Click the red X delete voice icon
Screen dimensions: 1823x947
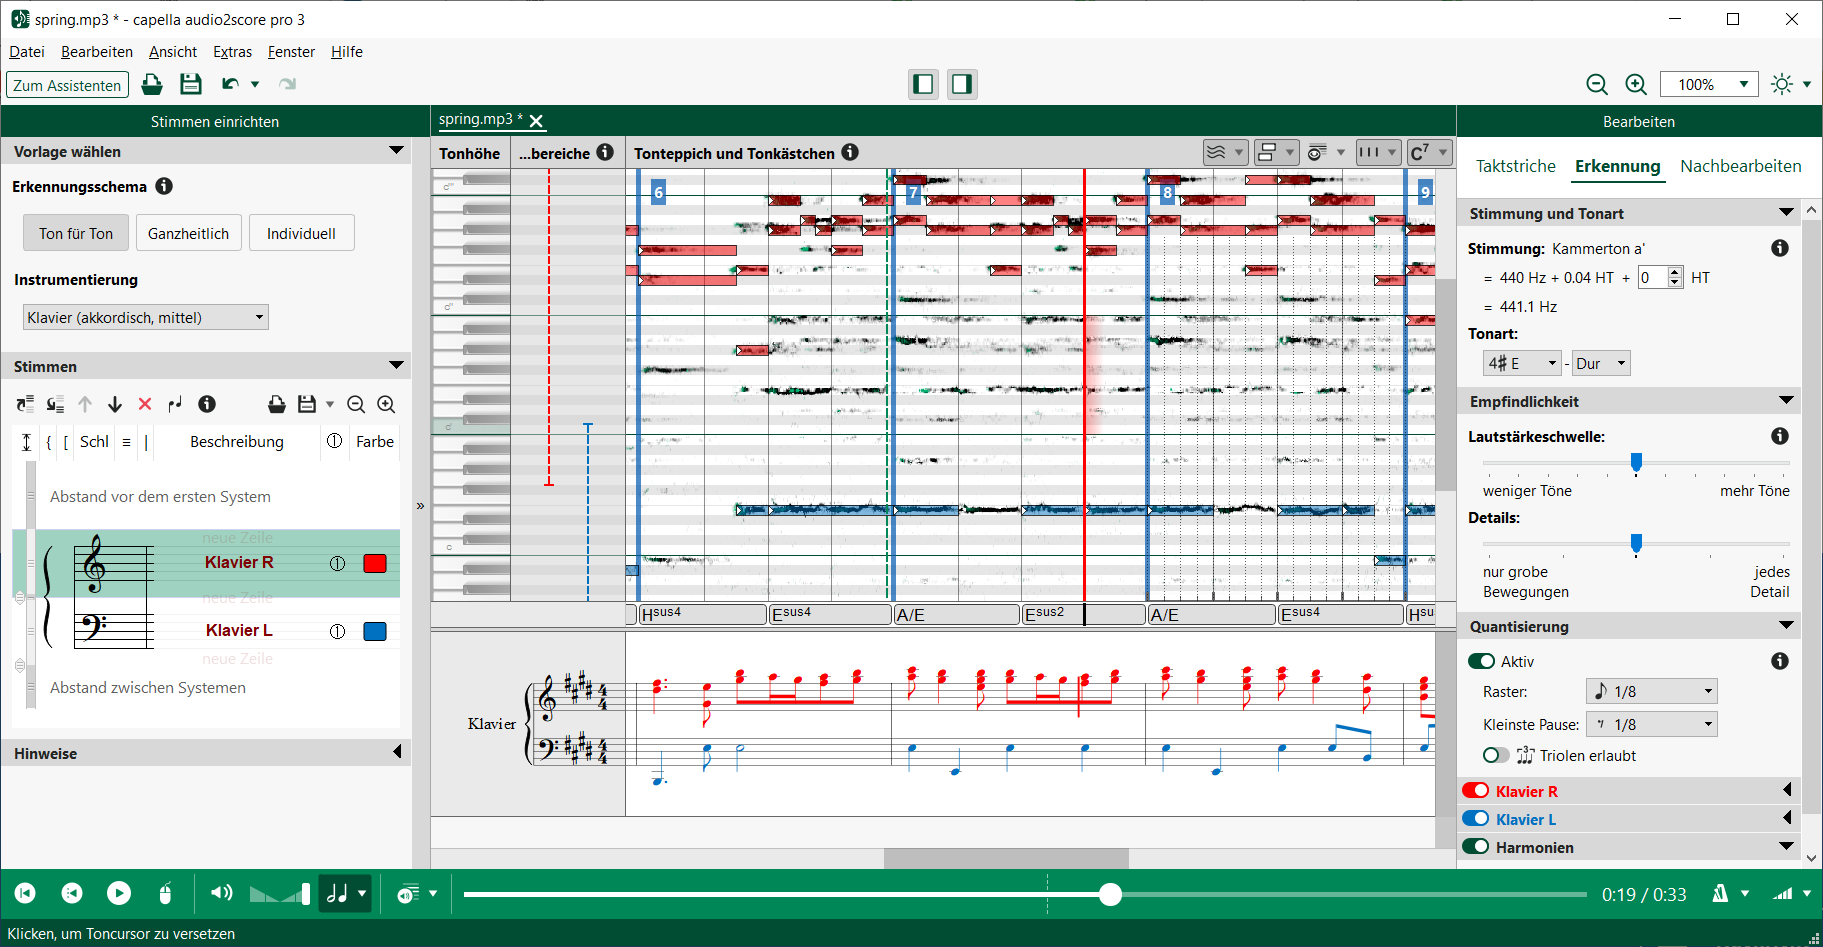click(145, 404)
